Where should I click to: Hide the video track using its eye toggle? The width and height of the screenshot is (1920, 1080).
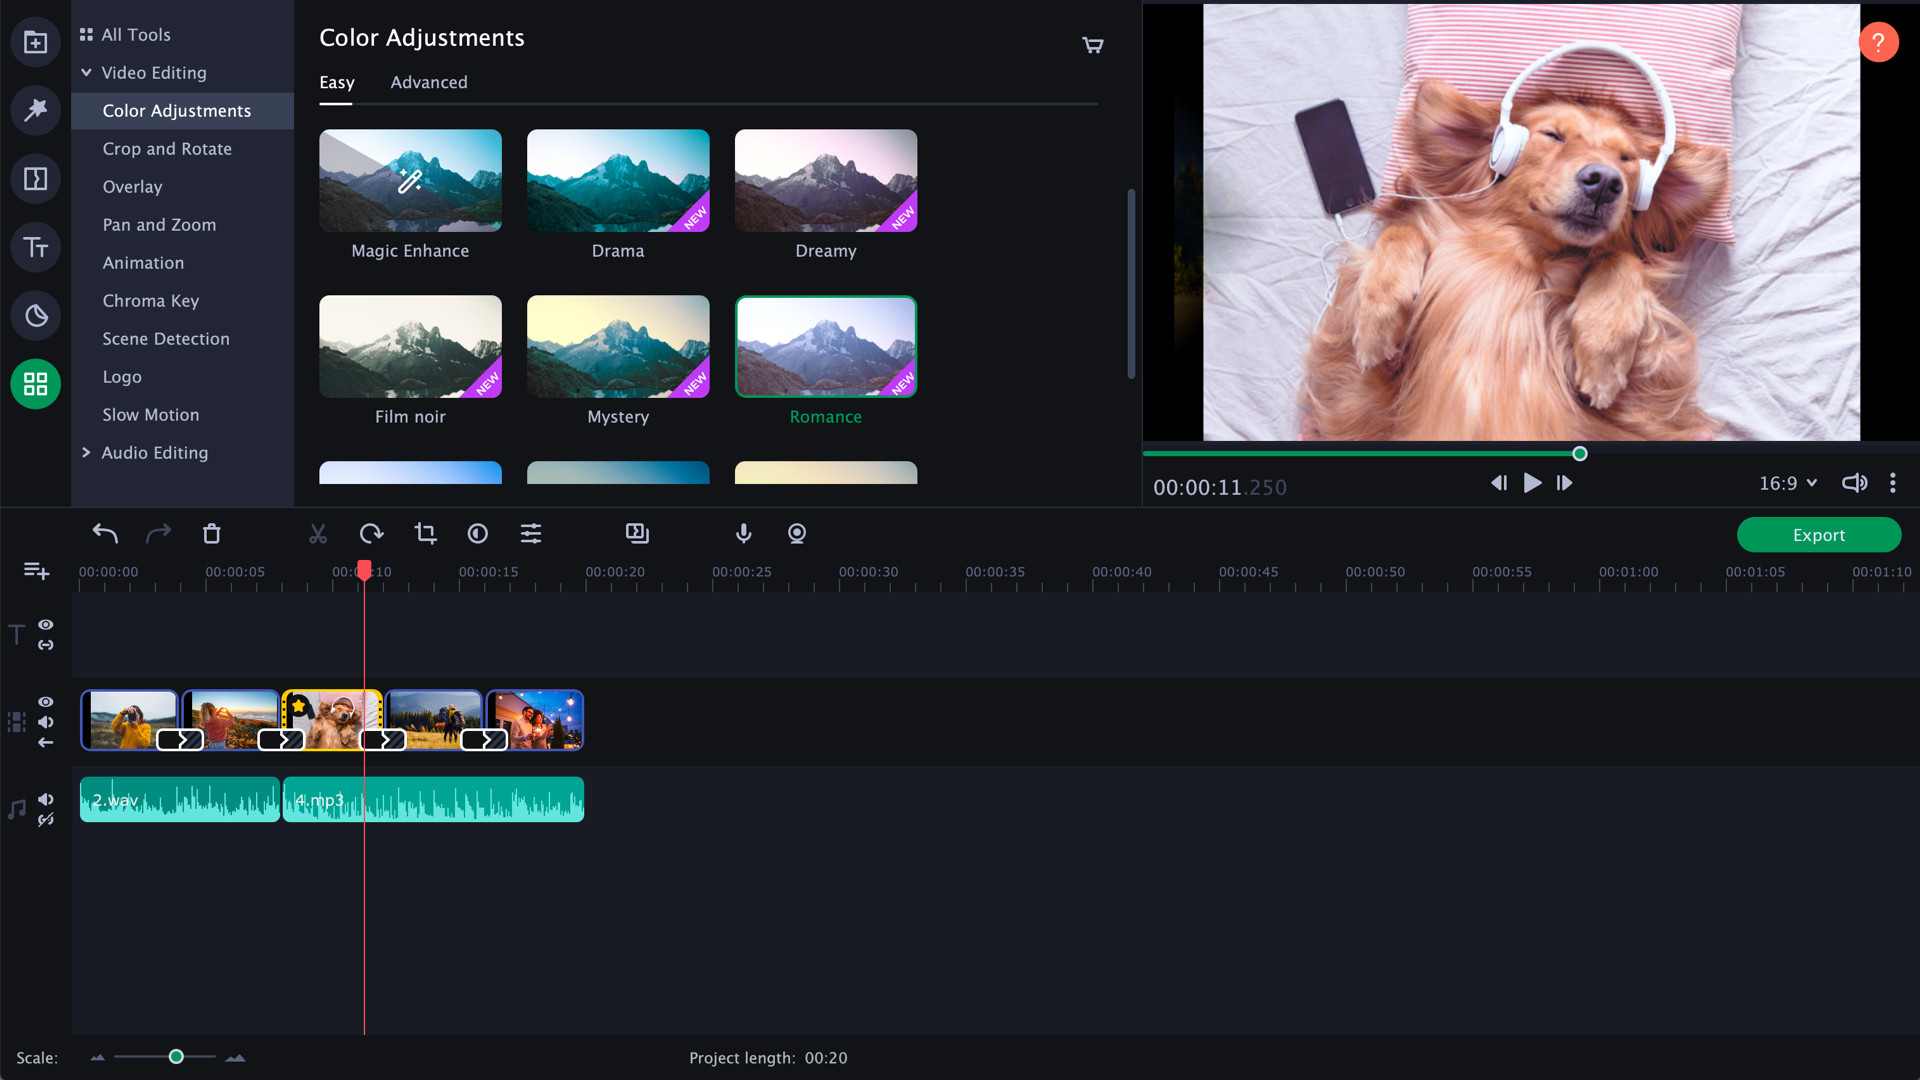click(46, 702)
